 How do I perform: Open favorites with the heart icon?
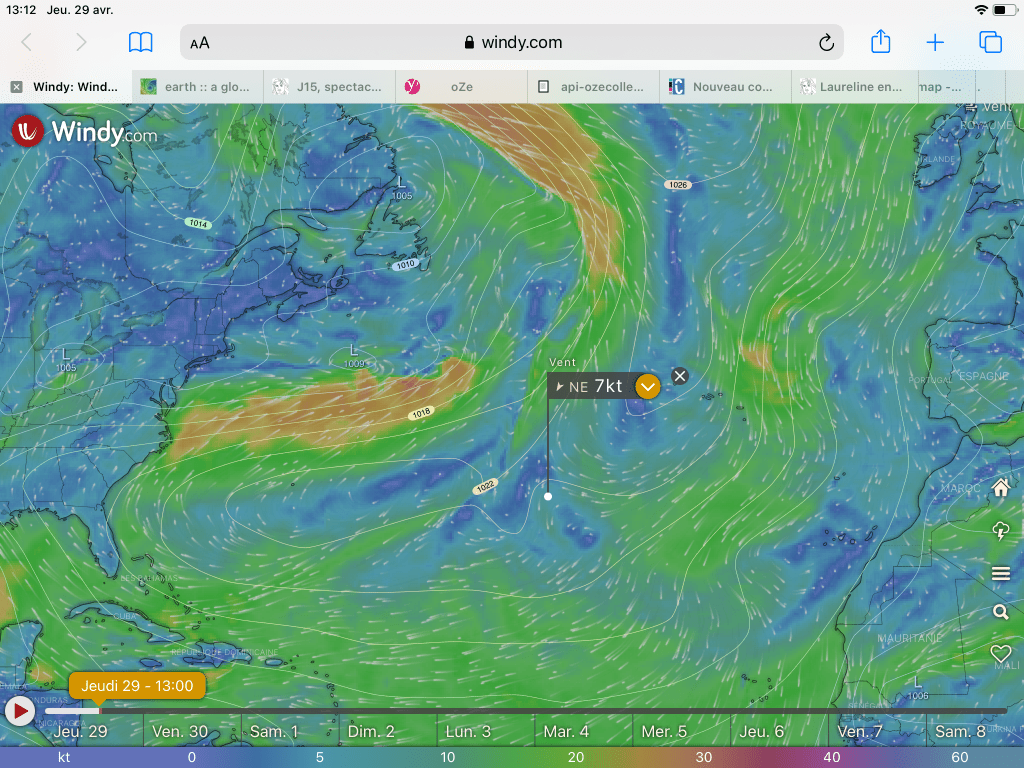coord(1000,653)
